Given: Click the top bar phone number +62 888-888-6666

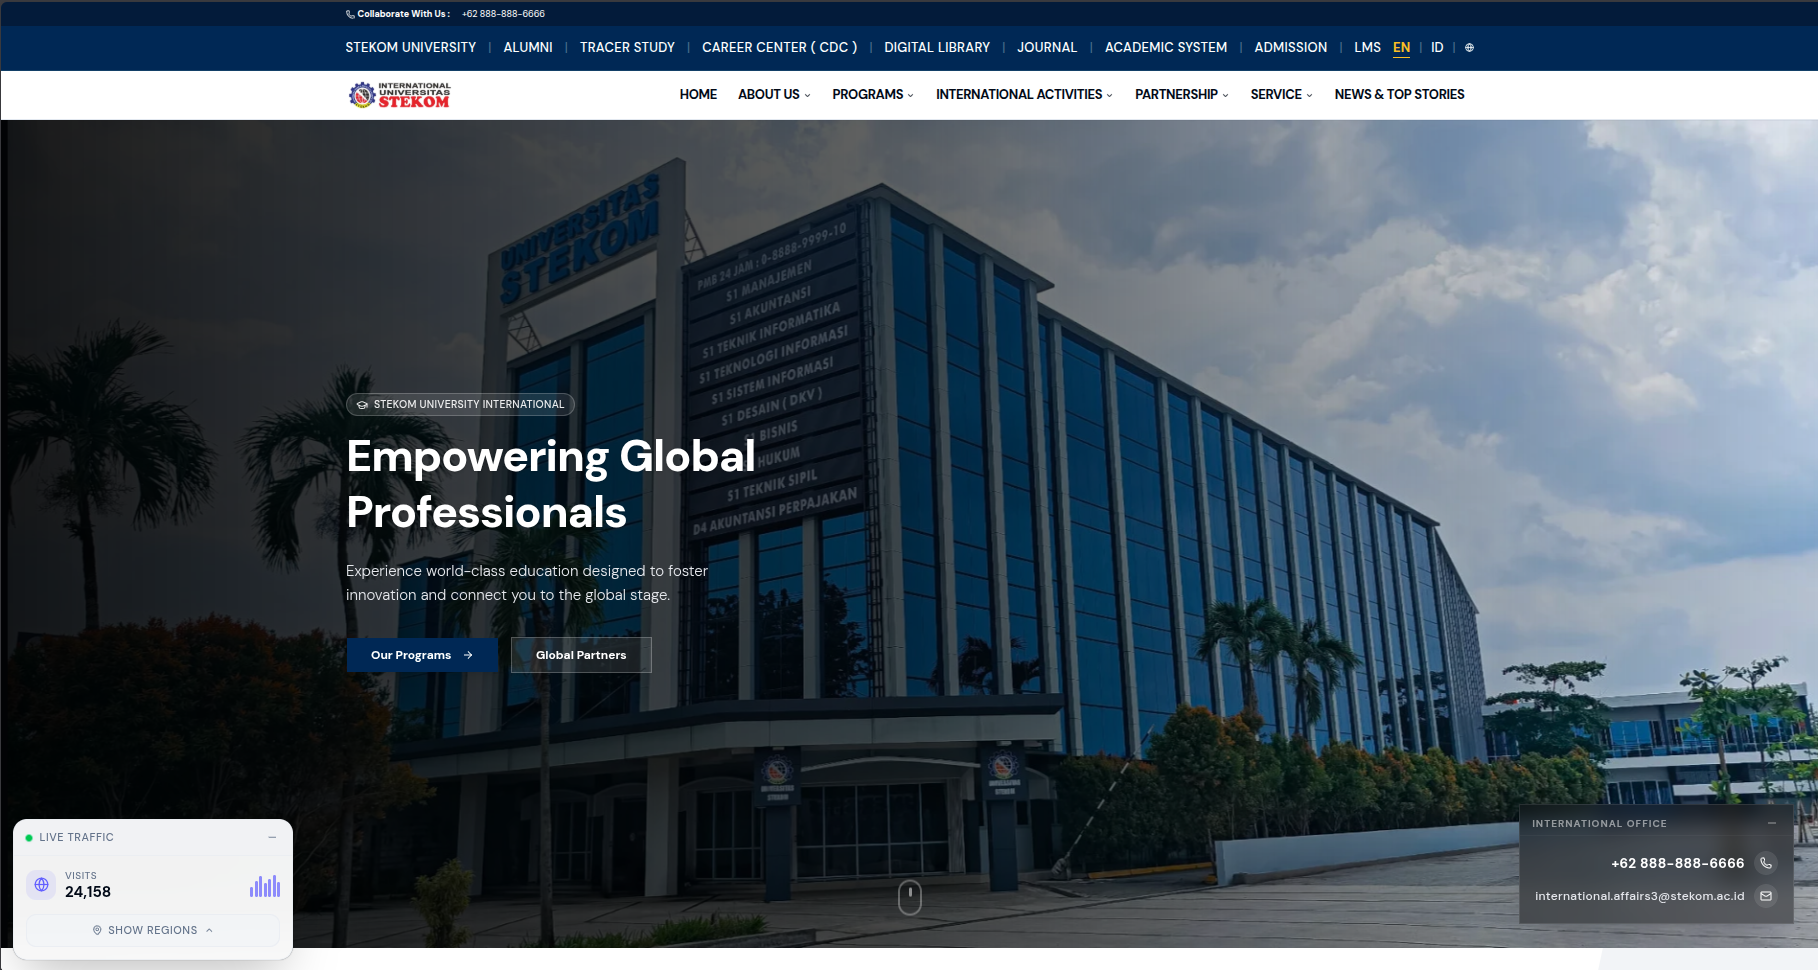Looking at the screenshot, I should point(503,14).
